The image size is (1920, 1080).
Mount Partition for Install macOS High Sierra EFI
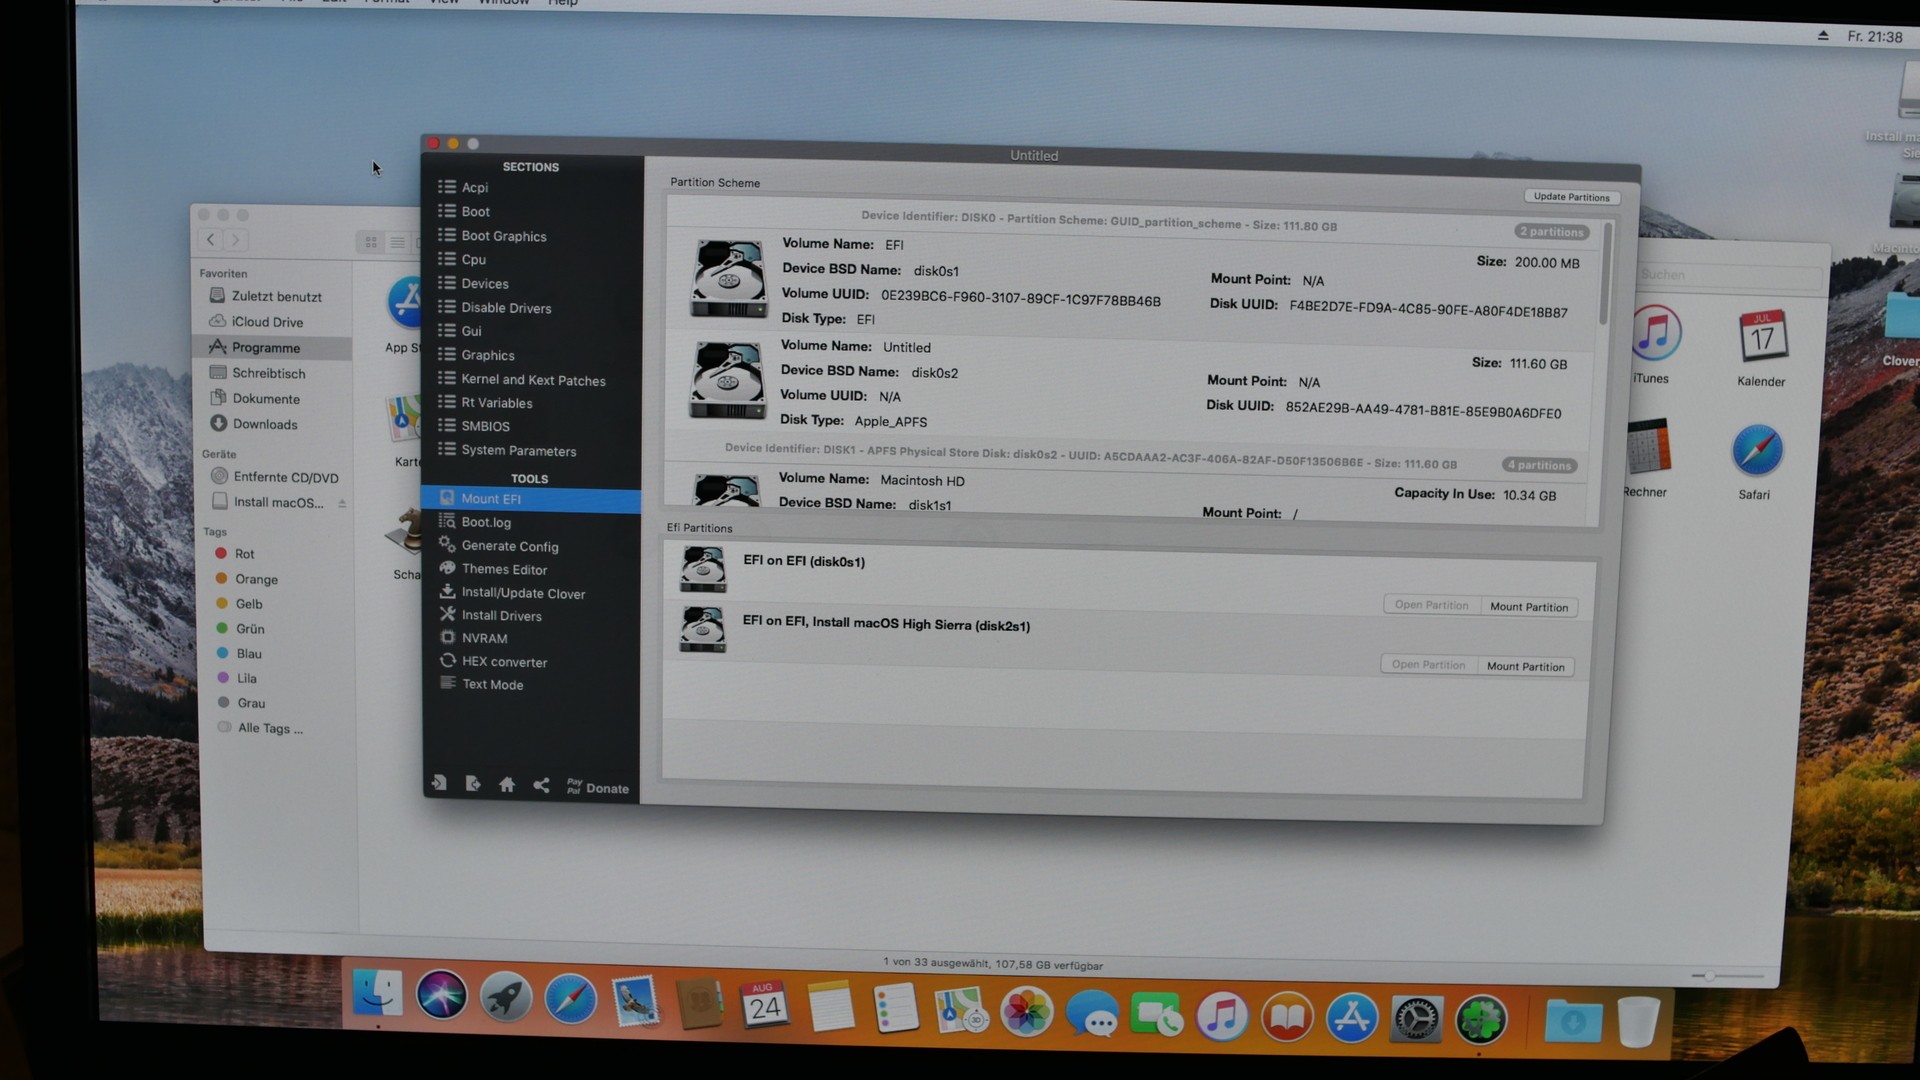(1525, 667)
